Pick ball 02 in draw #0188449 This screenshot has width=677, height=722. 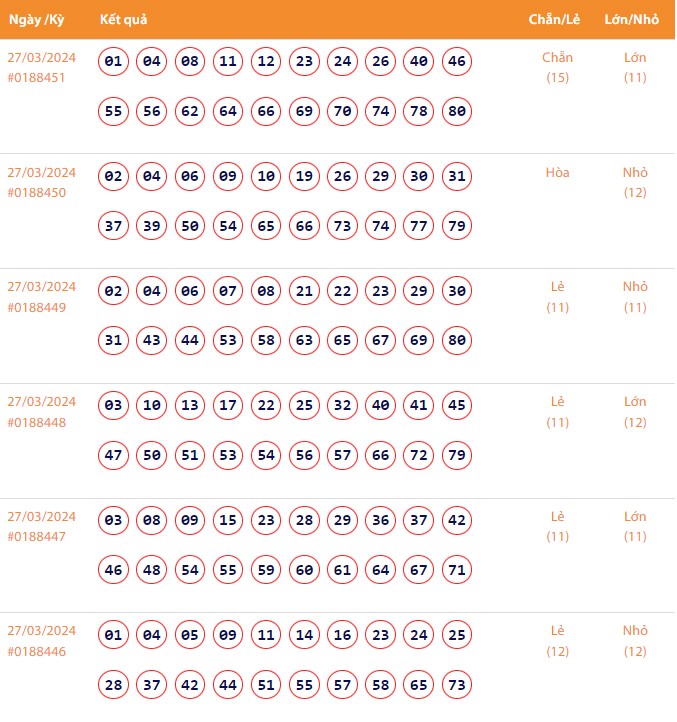coord(114,292)
